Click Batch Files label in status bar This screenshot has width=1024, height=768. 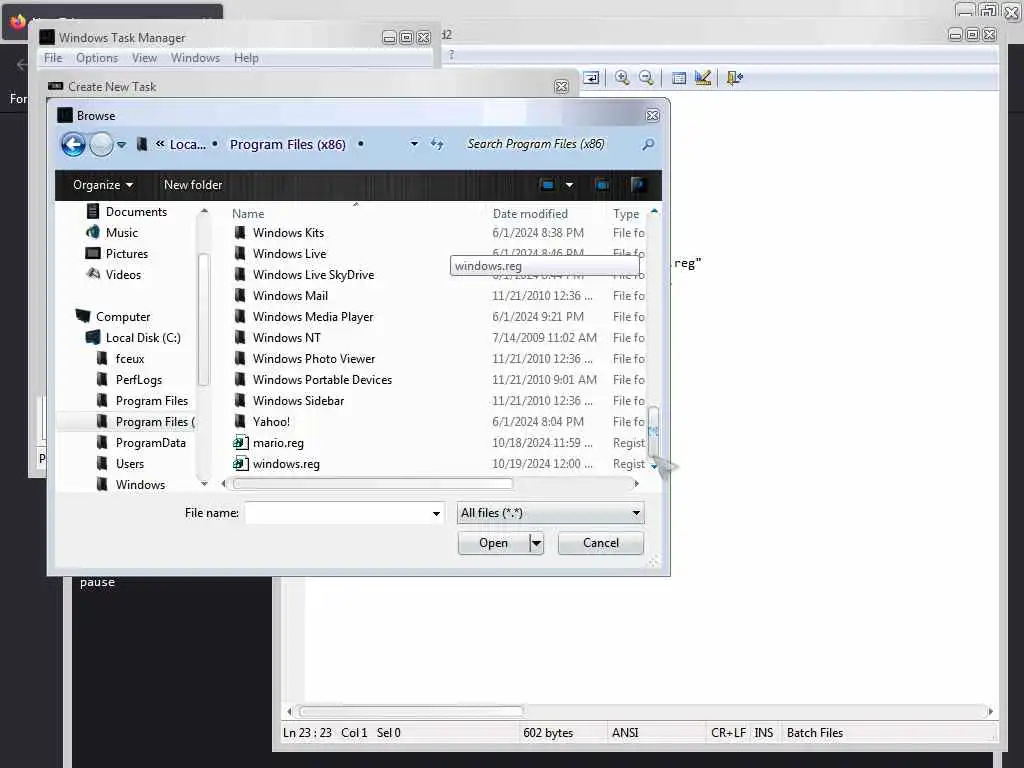tap(814, 733)
